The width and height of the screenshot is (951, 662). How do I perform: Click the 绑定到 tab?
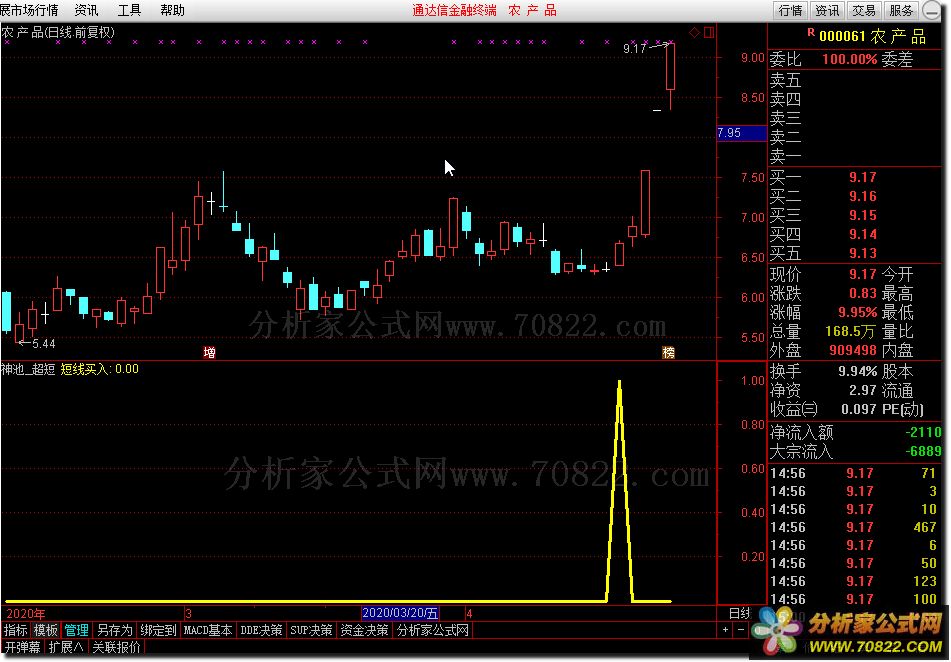click(x=158, y=630)
